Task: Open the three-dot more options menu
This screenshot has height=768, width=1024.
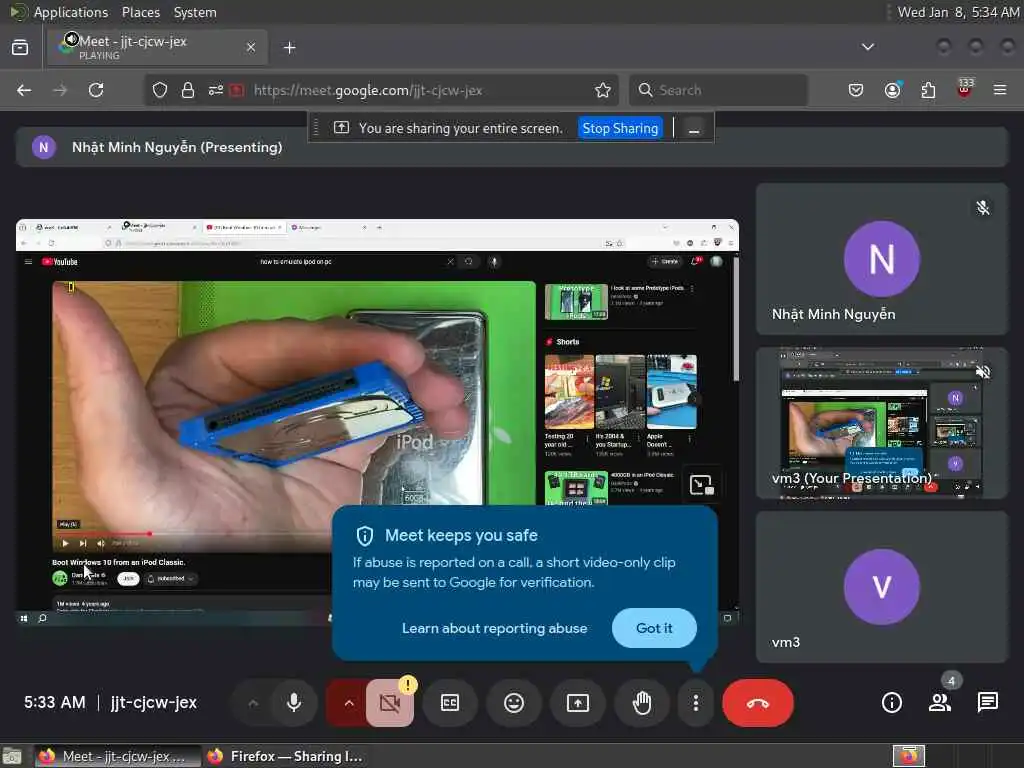Action: (696, 703)
